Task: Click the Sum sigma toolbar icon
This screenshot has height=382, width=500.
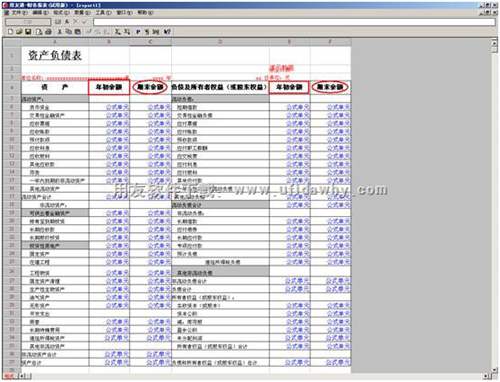Action: tap(117, 32)
